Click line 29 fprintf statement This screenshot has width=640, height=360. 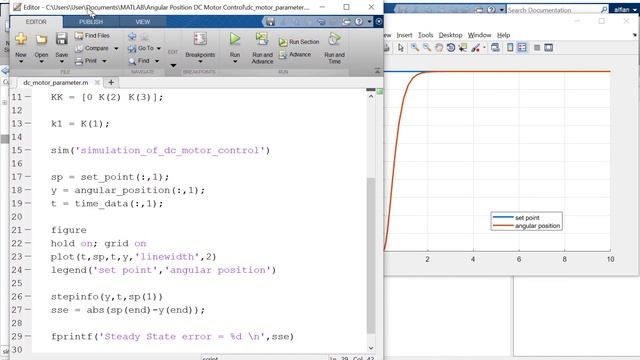pyautogui.click(x=172, y=337)
